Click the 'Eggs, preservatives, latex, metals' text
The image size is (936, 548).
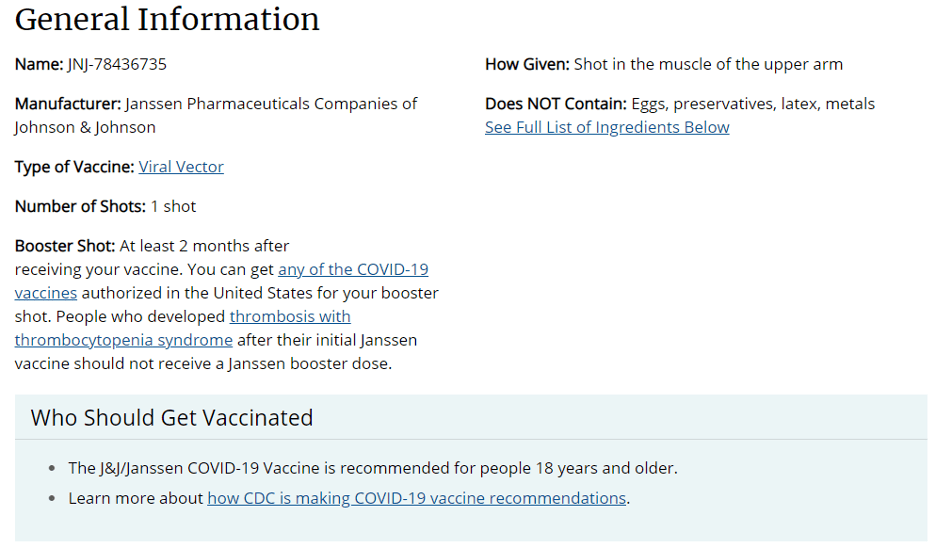pyautogui.click(x=752, y=104)
